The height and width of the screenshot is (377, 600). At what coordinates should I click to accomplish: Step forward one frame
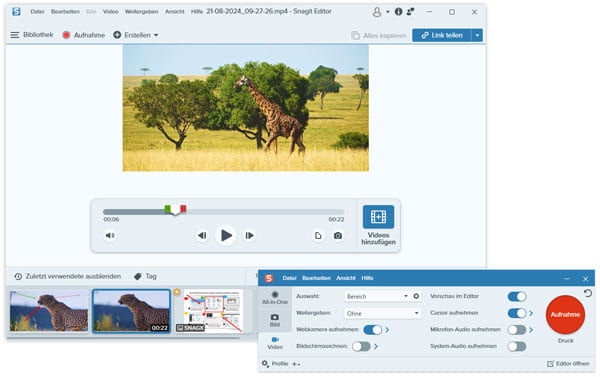pos(249,235)
